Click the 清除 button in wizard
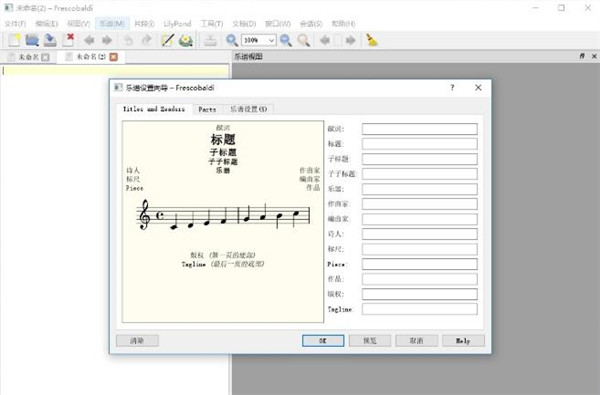The height and width of the screenshot is (395, 600). [x=137, y=341]
